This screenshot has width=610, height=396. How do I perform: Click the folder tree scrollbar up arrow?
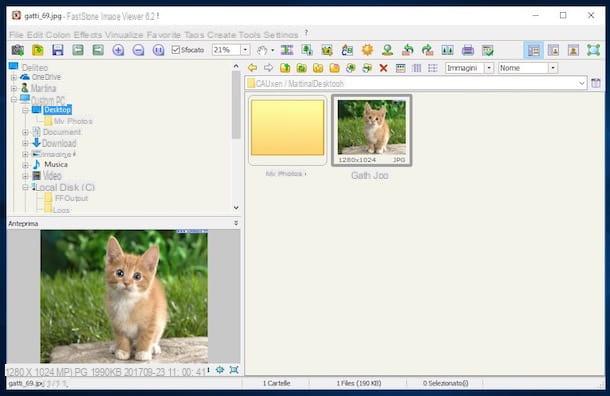236,66
